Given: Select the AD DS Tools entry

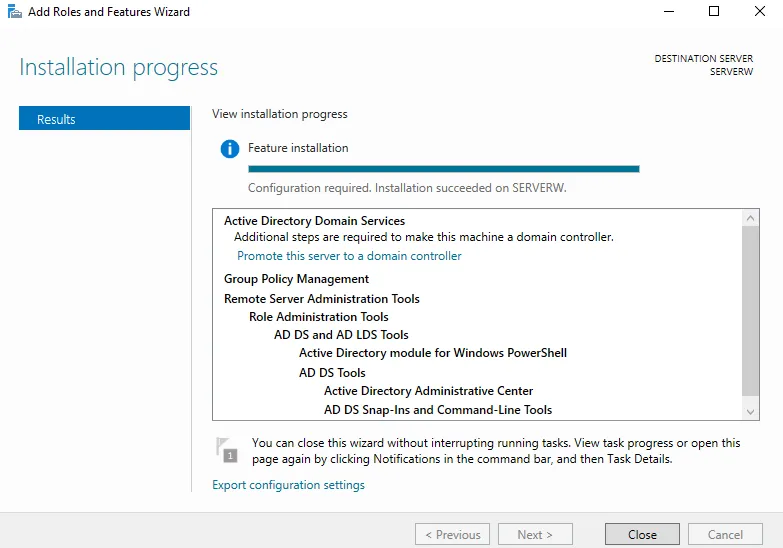Looking at the screenshot, I should [332, 373].
